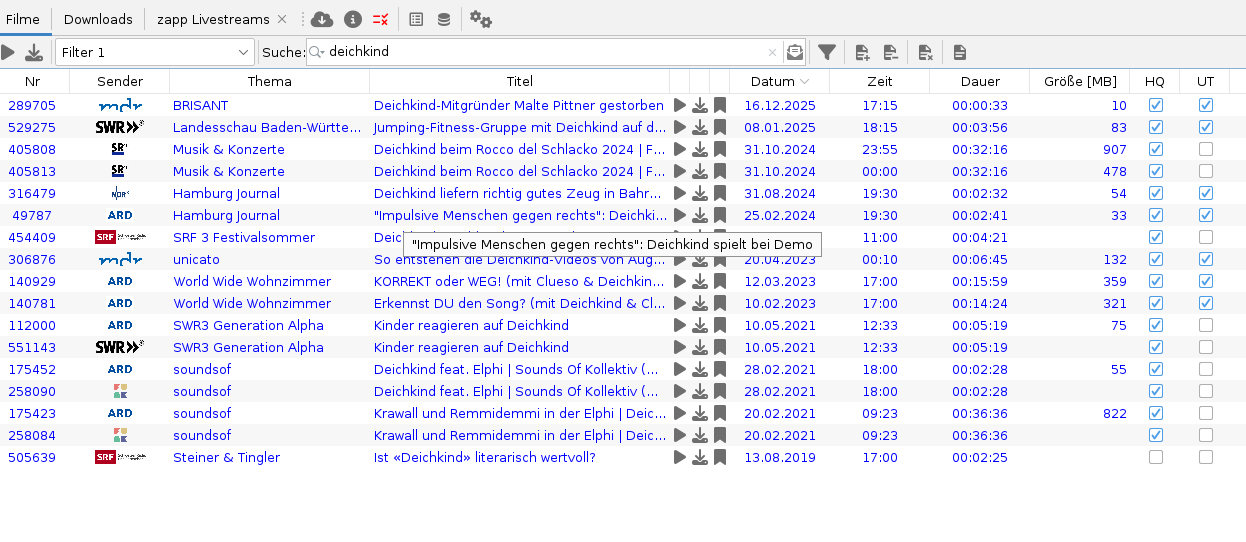Bookmark the Steiner & Tingler film
The height and width of the screenshot is (542, 1246).
720,457
